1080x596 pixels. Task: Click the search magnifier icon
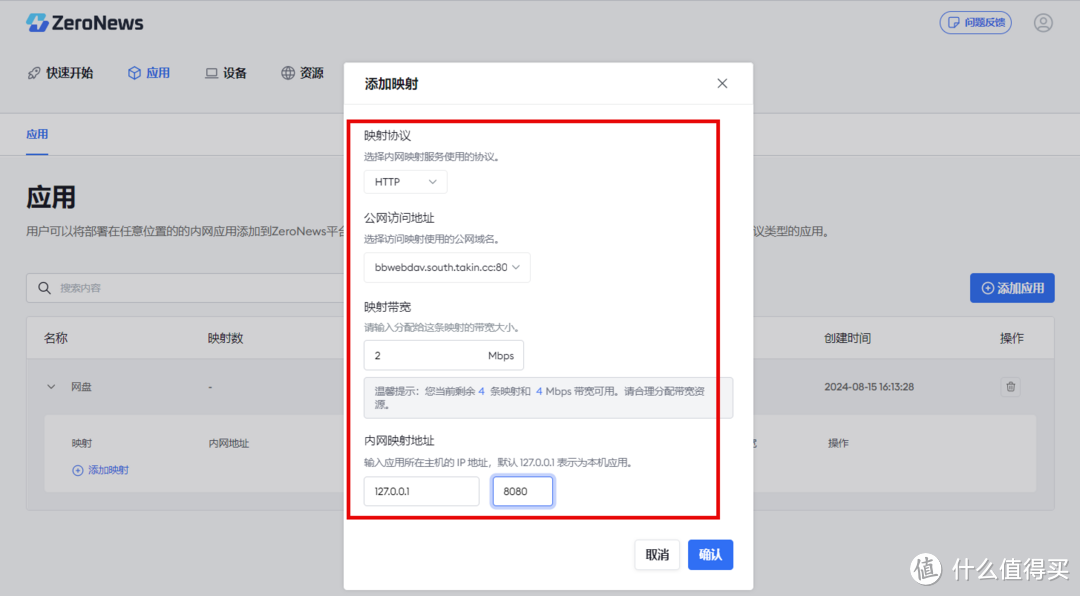tap(44, 288)
